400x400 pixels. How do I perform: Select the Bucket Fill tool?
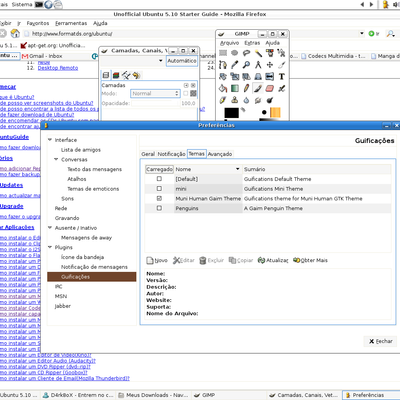pyautogui.click(x=223, y=88)
